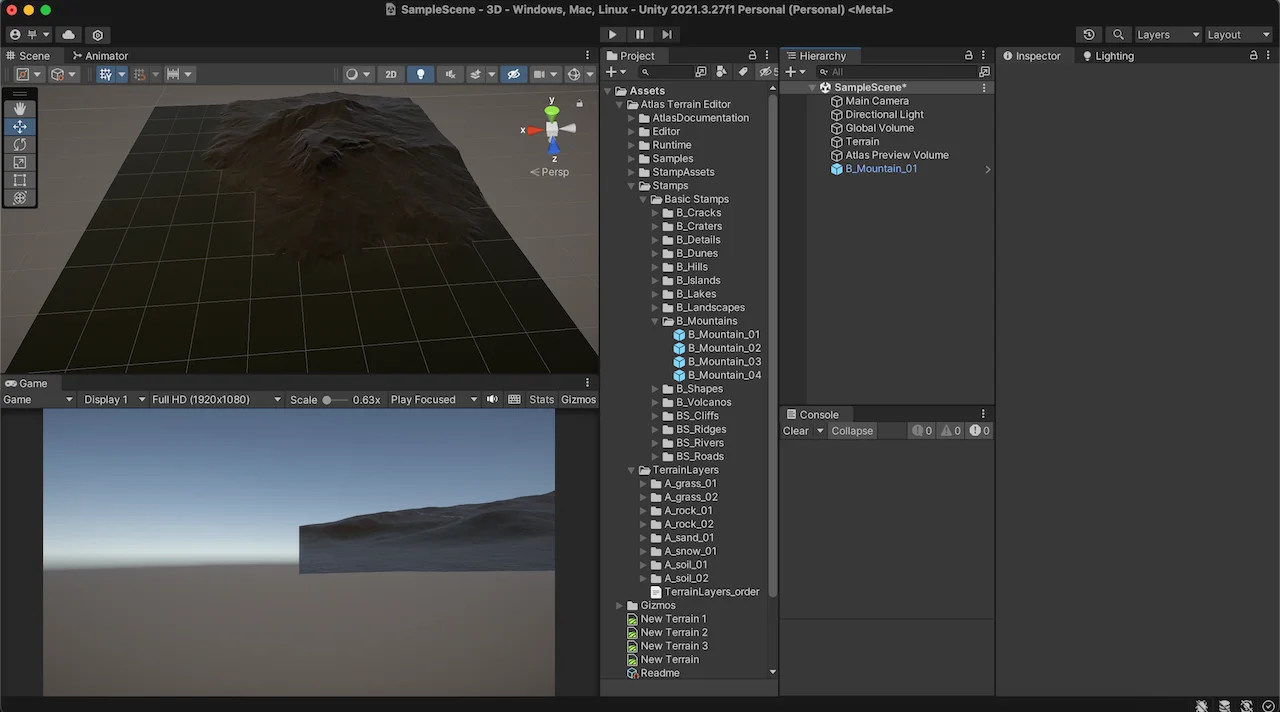1280x712 pixels.
Task: Expand the B_Cracks folder
Action: [x=656, y=213]
